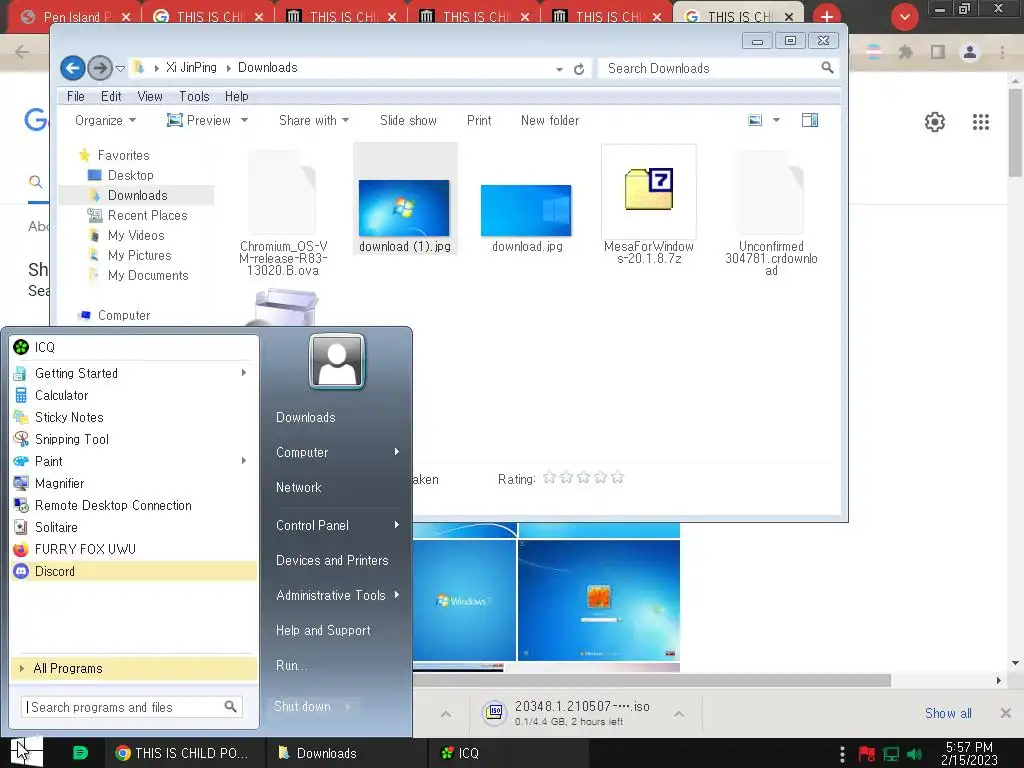1024x768 pixels.
Task: Open the green taskbar app icon
Action: [80, 753]
